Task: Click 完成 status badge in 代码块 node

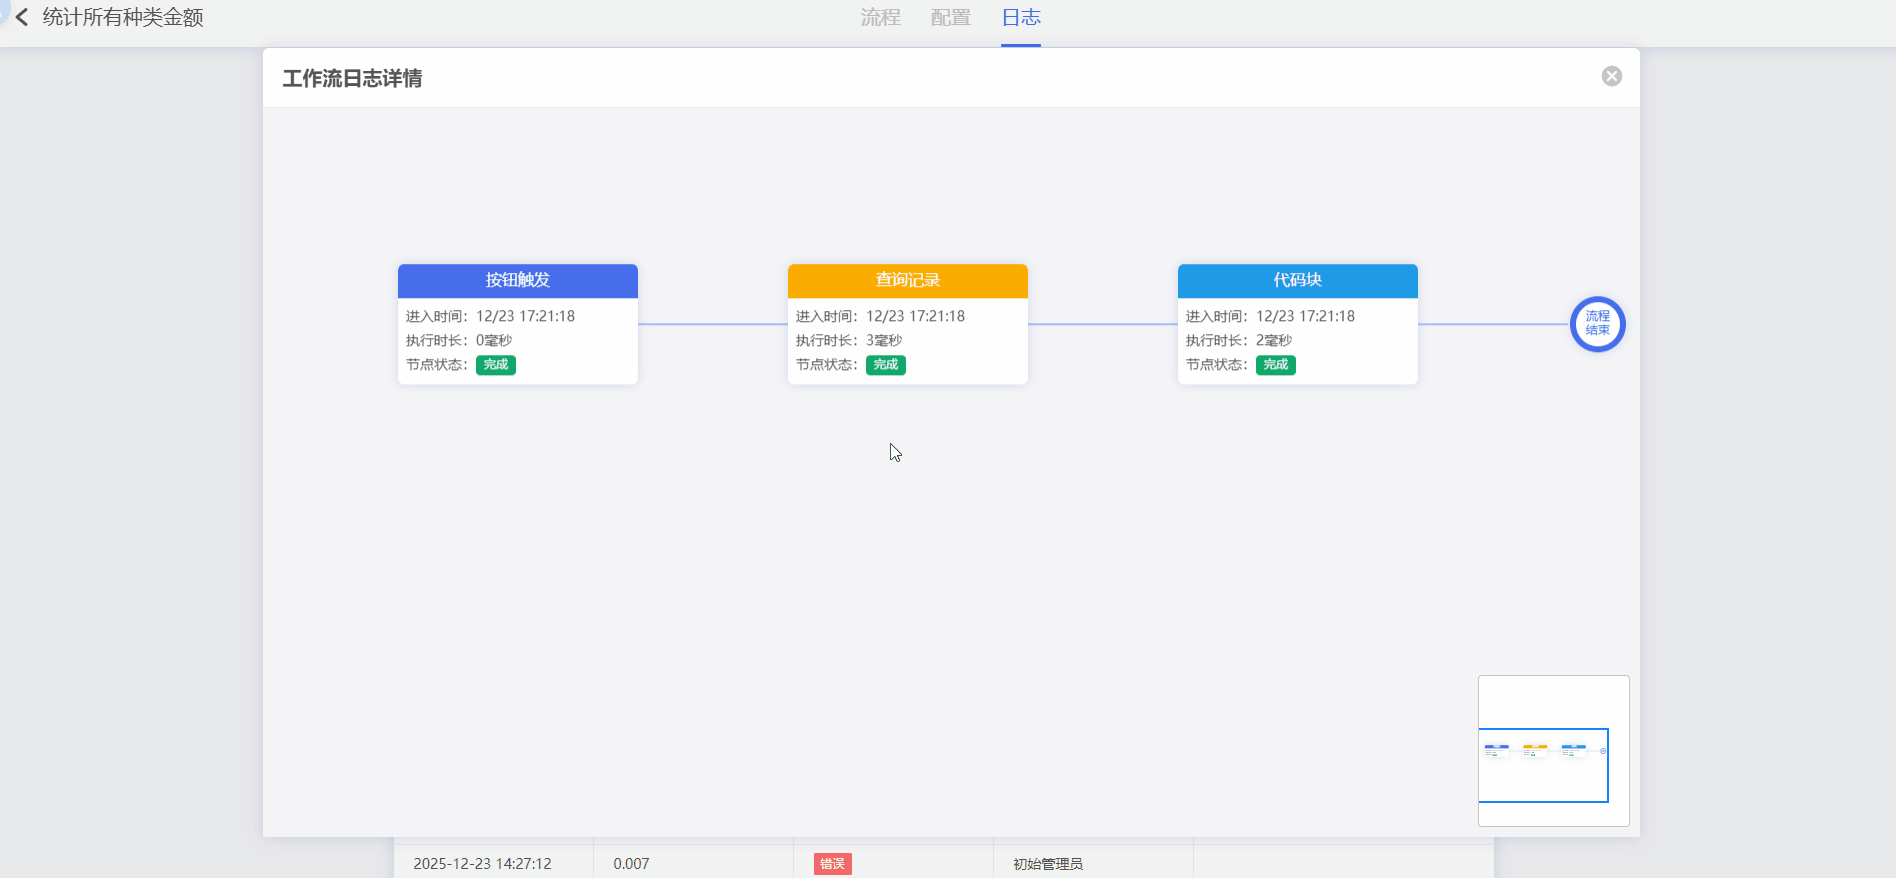Action: coord(1275,365)
